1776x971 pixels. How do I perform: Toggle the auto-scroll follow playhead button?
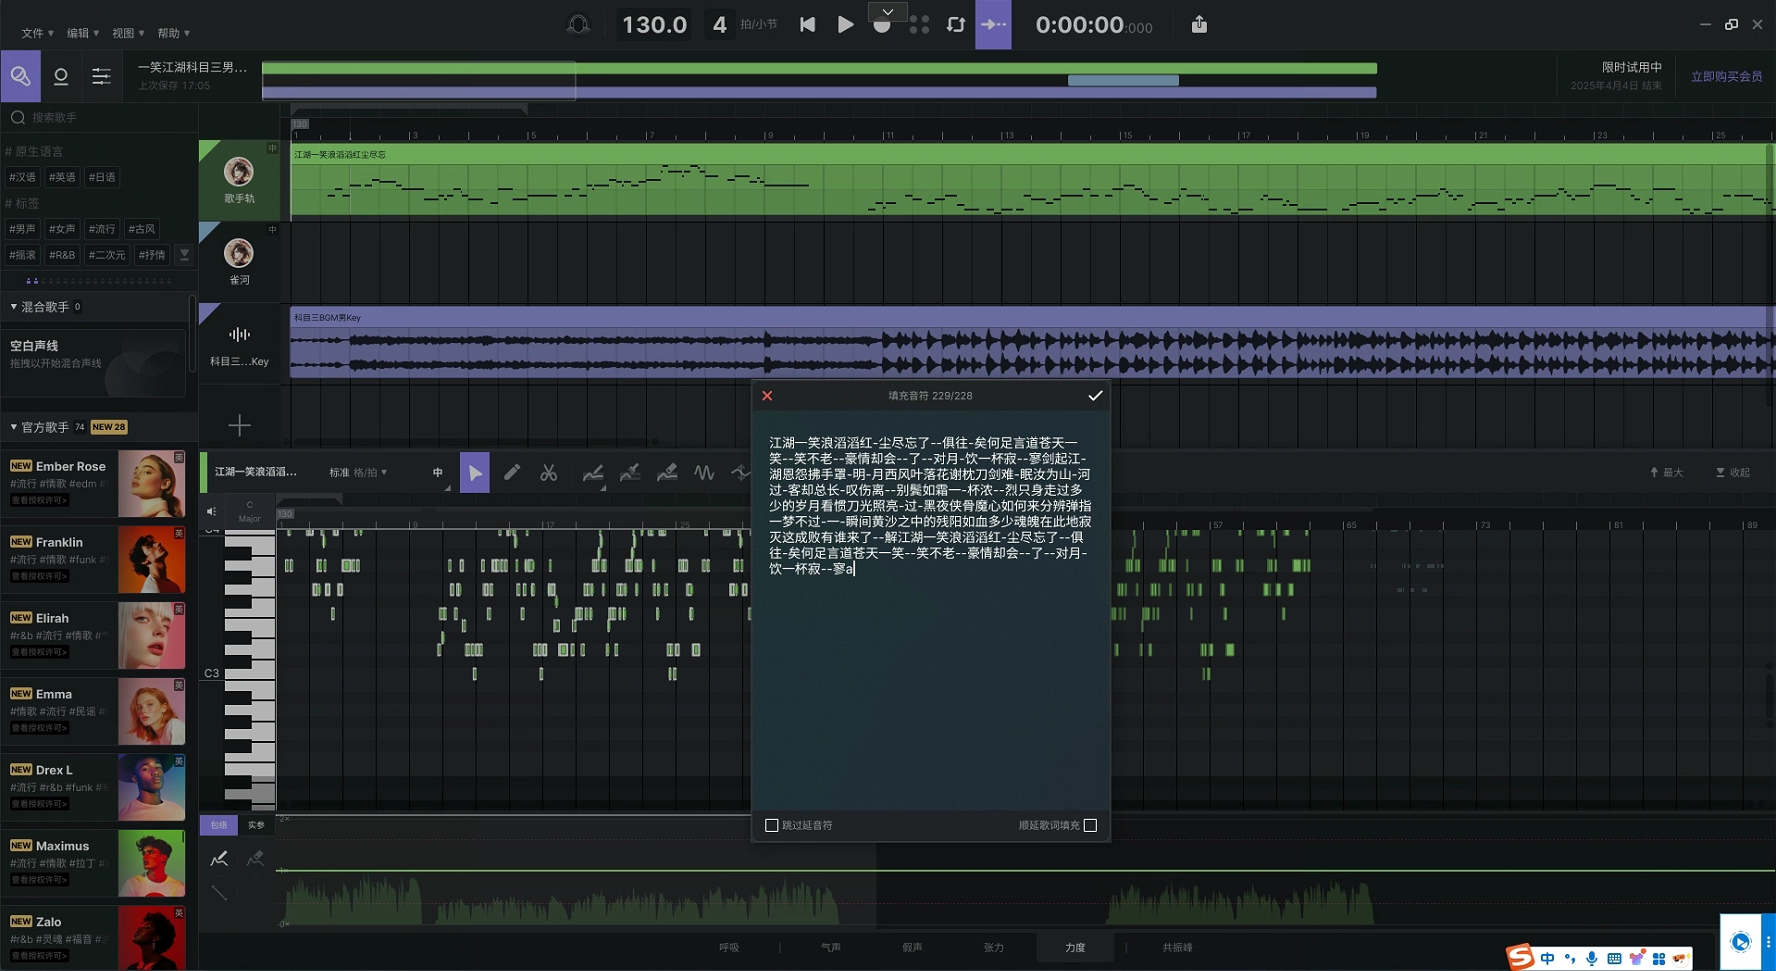[x=993, y=24]
